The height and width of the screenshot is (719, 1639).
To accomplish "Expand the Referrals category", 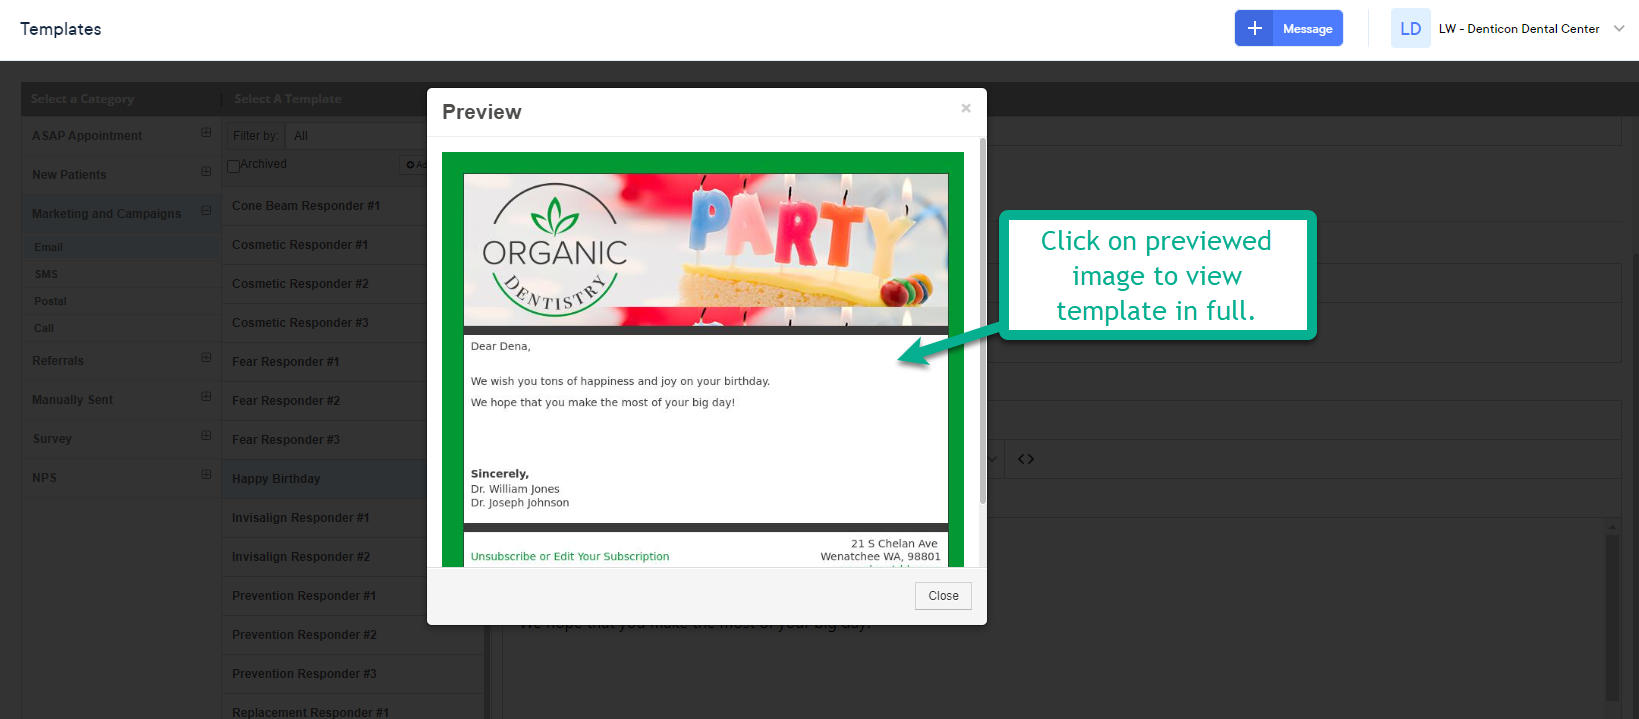I will [x=206, y=357].
